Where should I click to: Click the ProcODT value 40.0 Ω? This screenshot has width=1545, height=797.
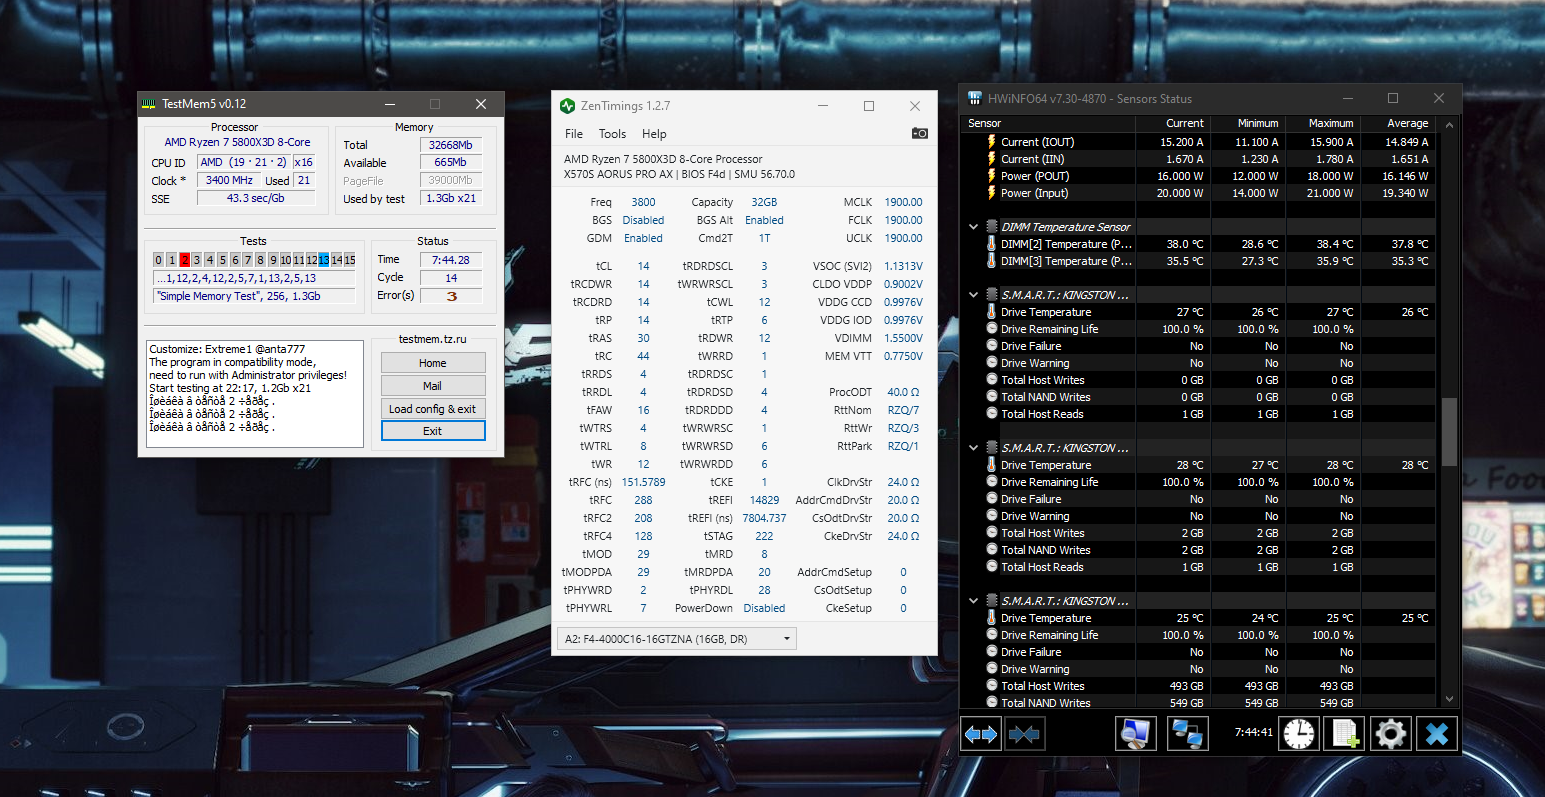(903, 392)
